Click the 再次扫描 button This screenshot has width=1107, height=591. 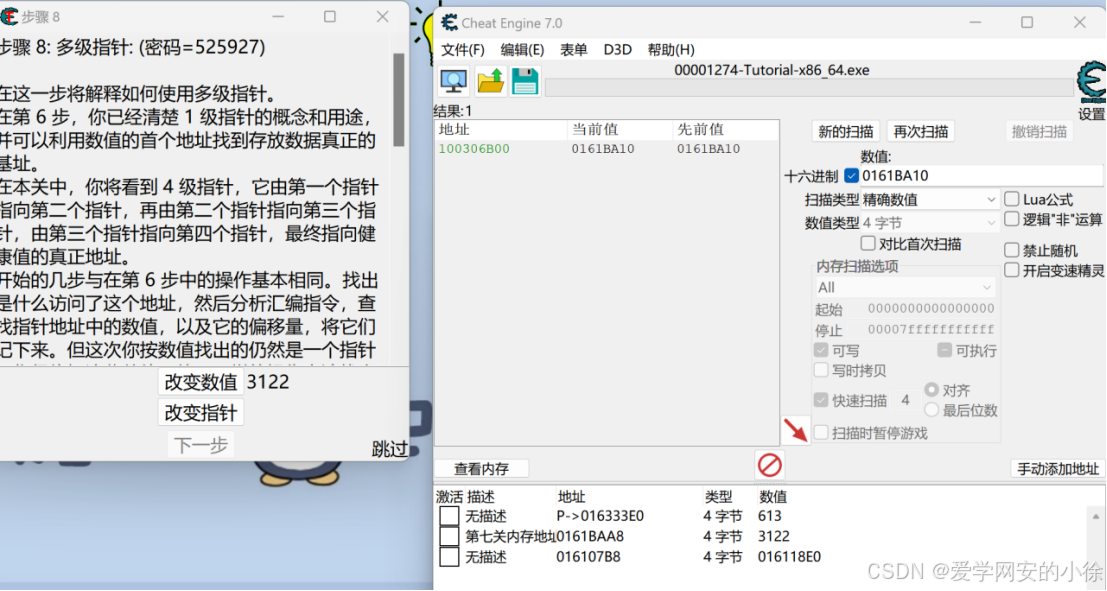(921, 131)
